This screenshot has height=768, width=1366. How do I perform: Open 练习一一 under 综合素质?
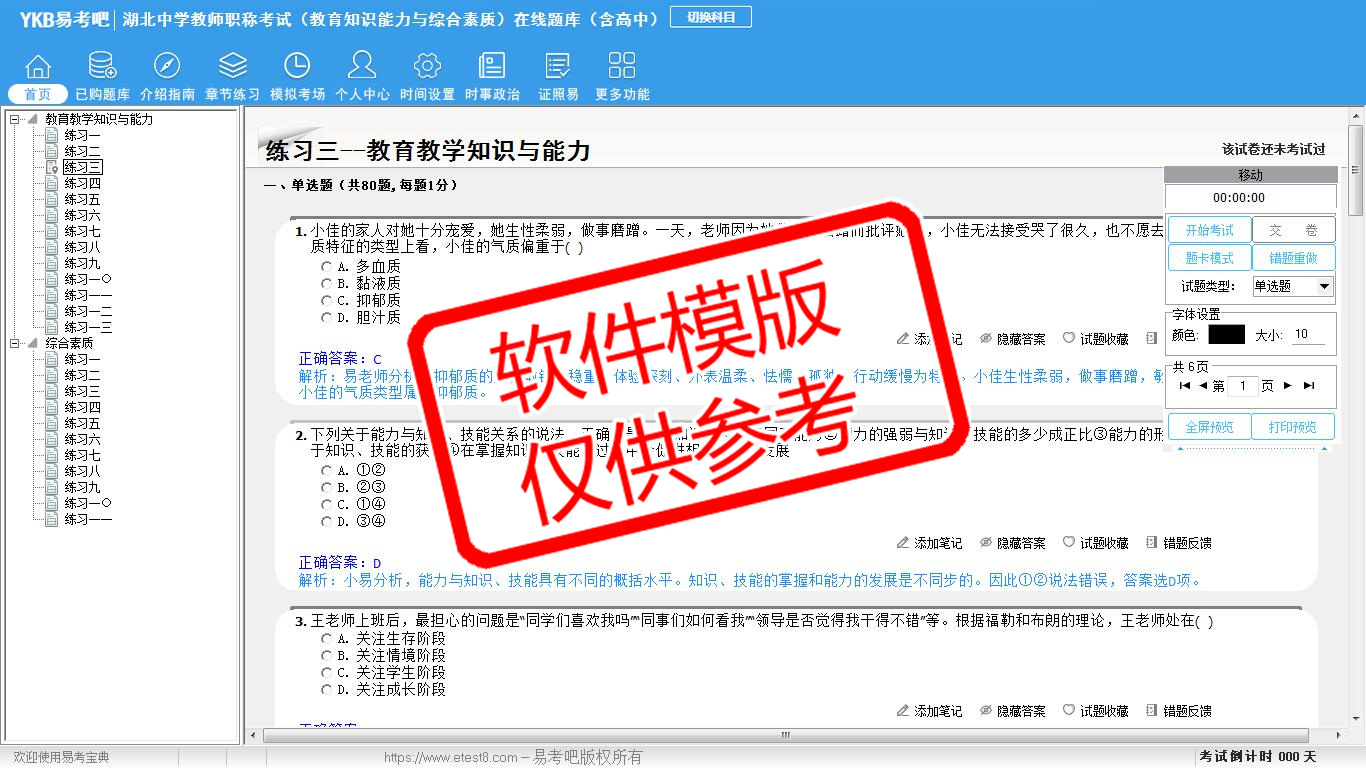click(88, 519)
